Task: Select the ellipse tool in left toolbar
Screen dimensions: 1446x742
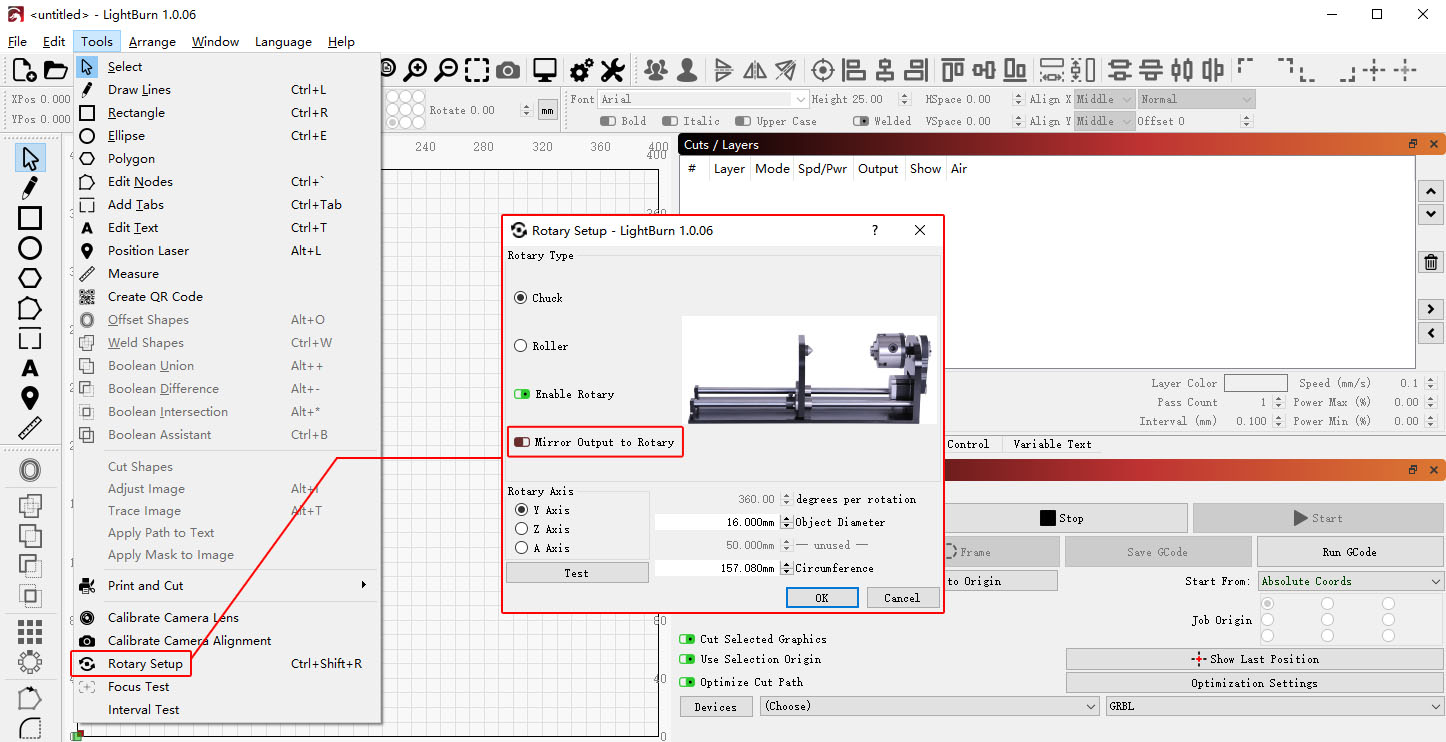Action: (30, 248)
